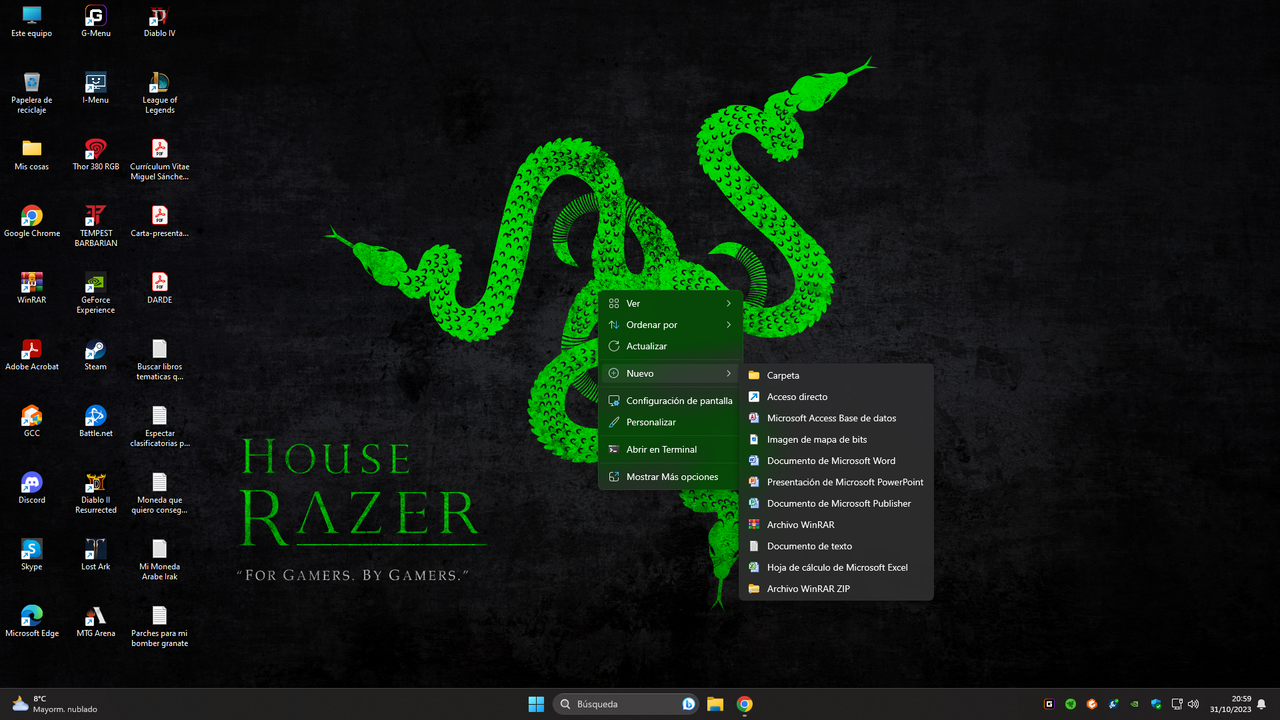This screenshot has height=720, width=1280.
Task: Select the Papelera de reciclaje icon
Action: coord(32,92)
